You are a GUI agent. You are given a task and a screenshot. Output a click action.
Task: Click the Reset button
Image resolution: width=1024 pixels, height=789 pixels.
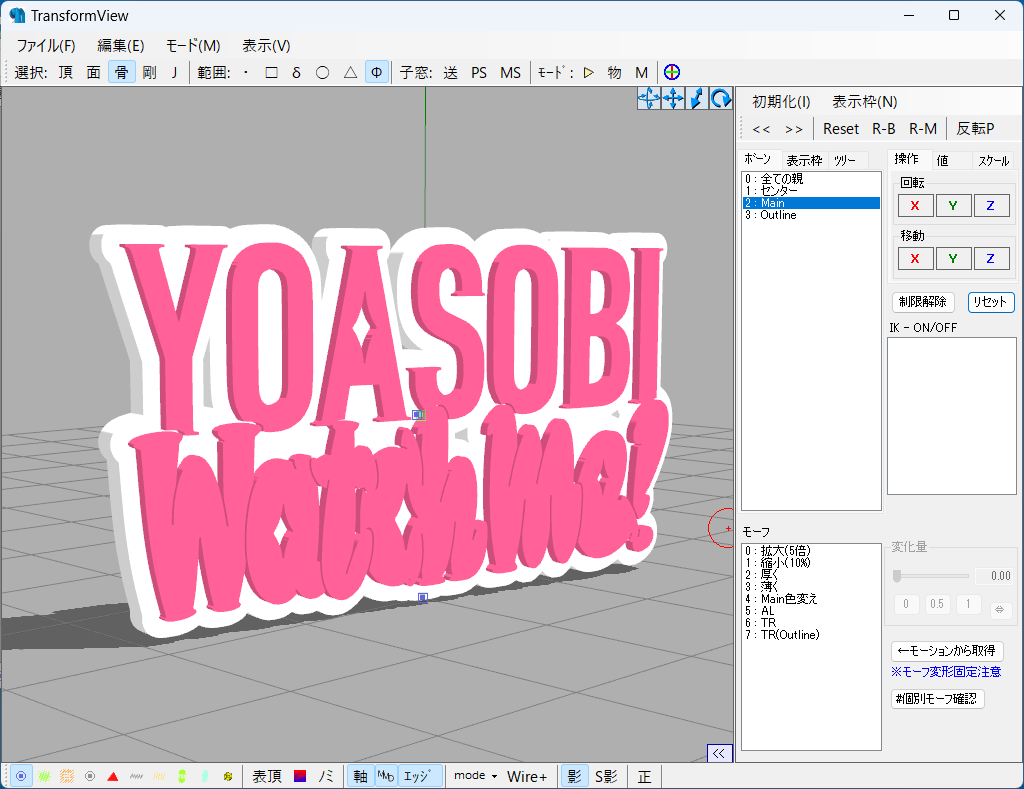click(x=841, y=129)
